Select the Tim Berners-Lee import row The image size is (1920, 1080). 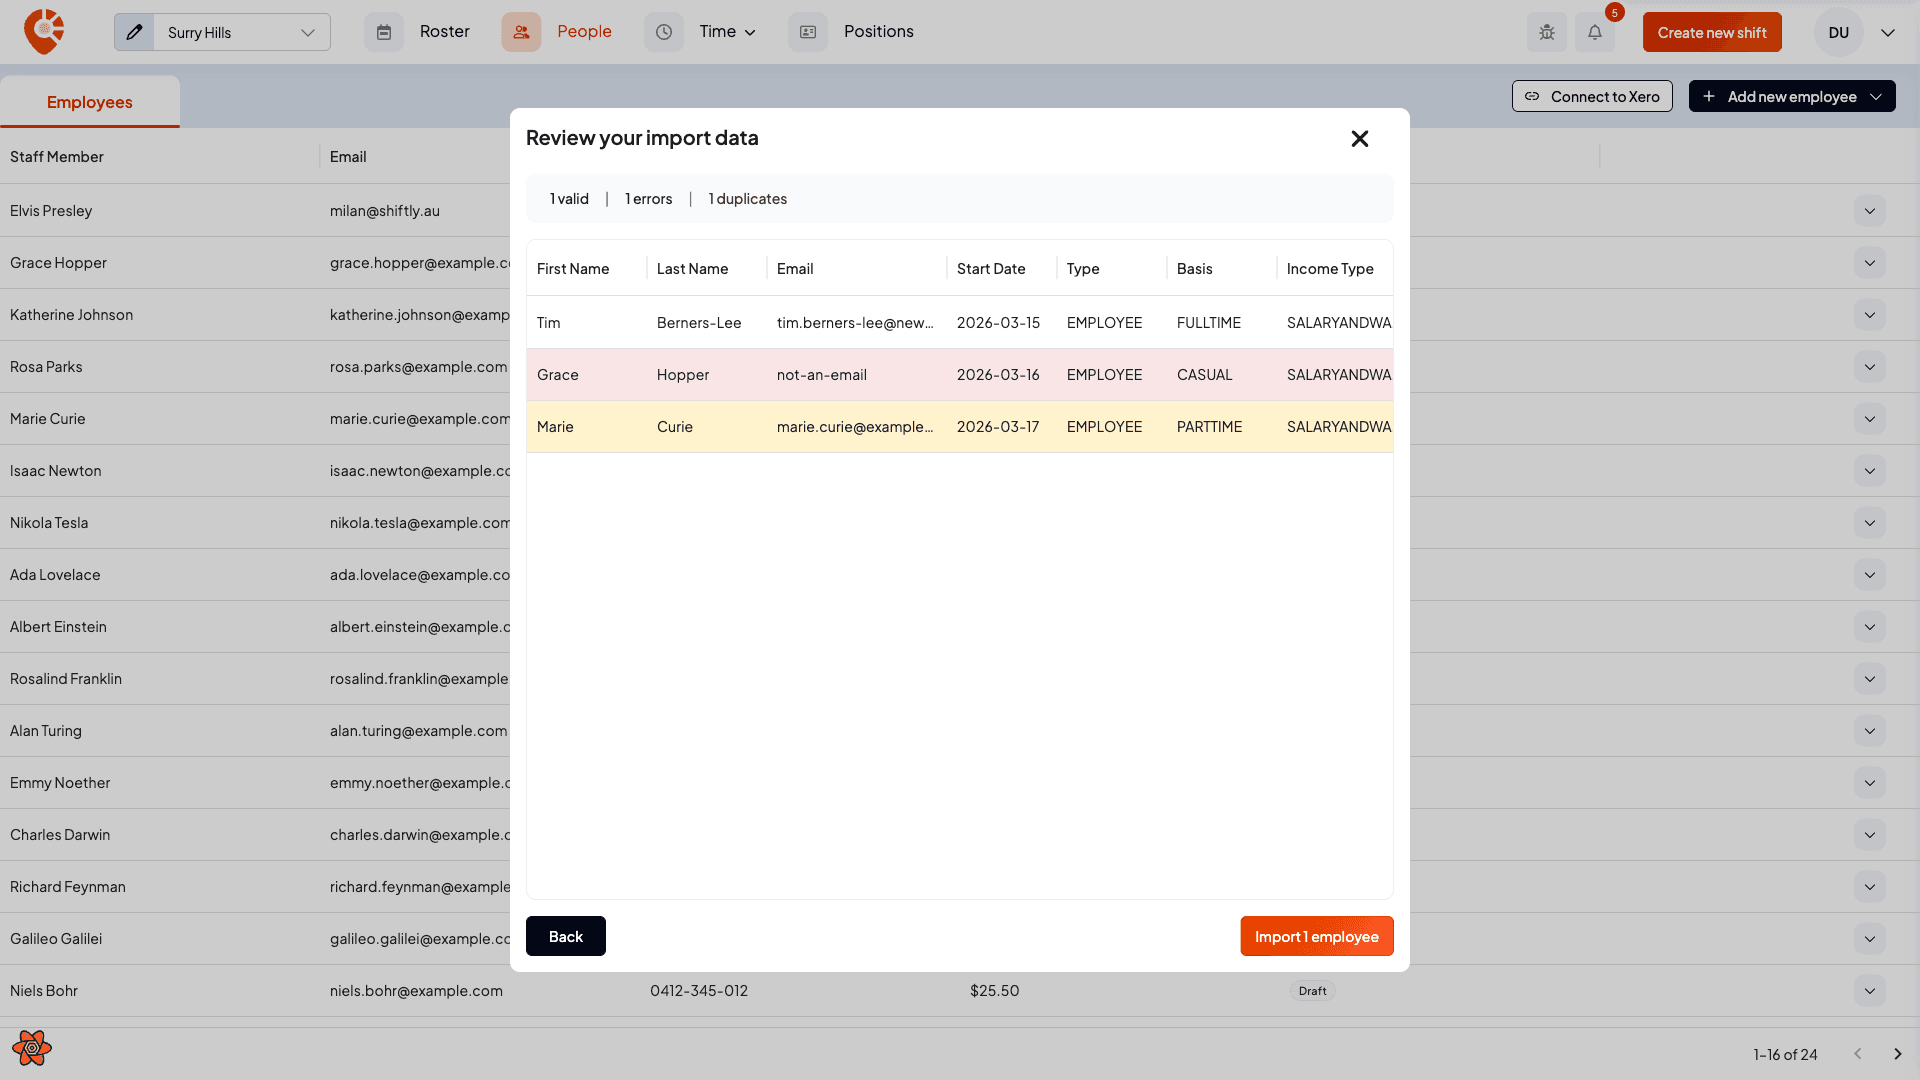[x=960, y=323]
